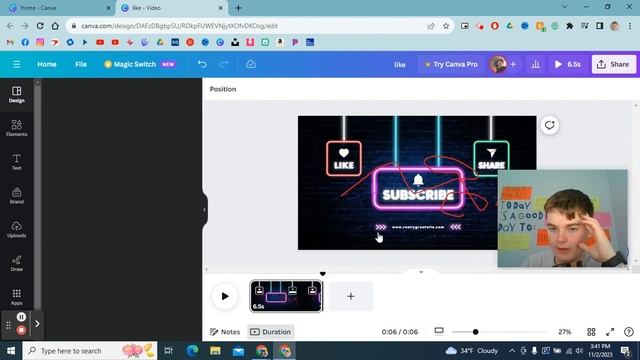
Task: Select the 6.5s page thumbnail
Action: click(x=286, y=296)
